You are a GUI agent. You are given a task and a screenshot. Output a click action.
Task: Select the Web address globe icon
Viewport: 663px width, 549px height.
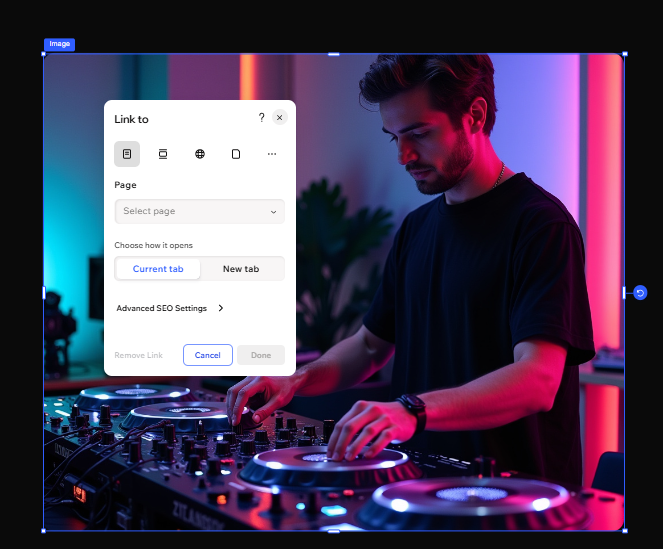(x=200, y=154)
